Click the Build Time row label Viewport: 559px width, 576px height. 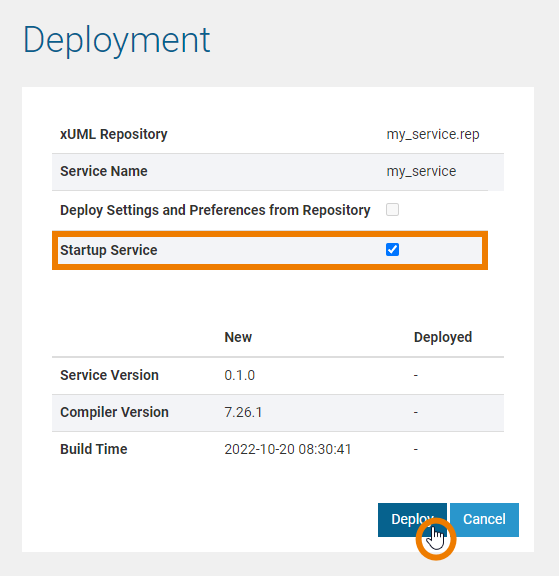[x=94, y=449]
